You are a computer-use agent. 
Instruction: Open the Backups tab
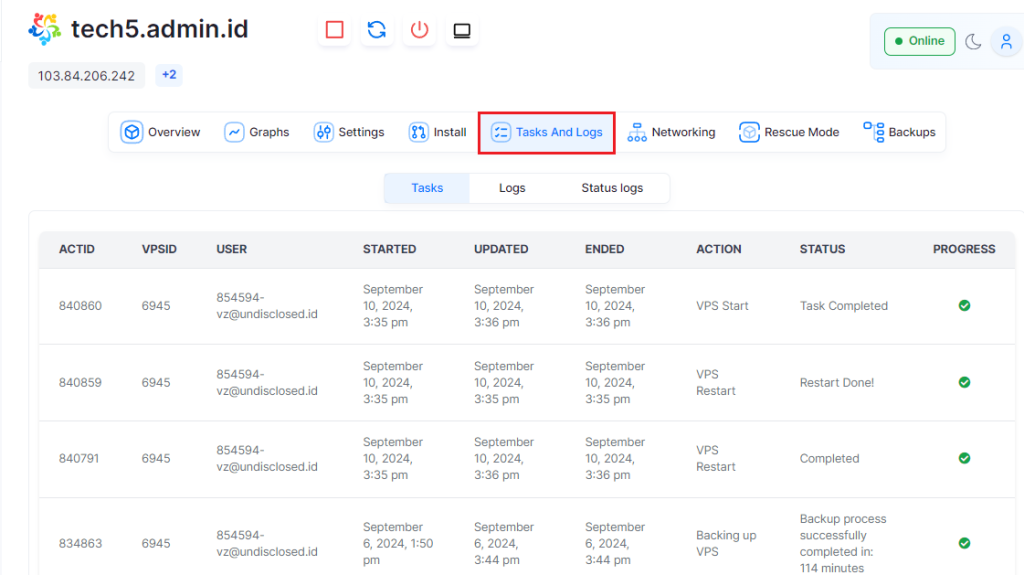tap(899, 132)
